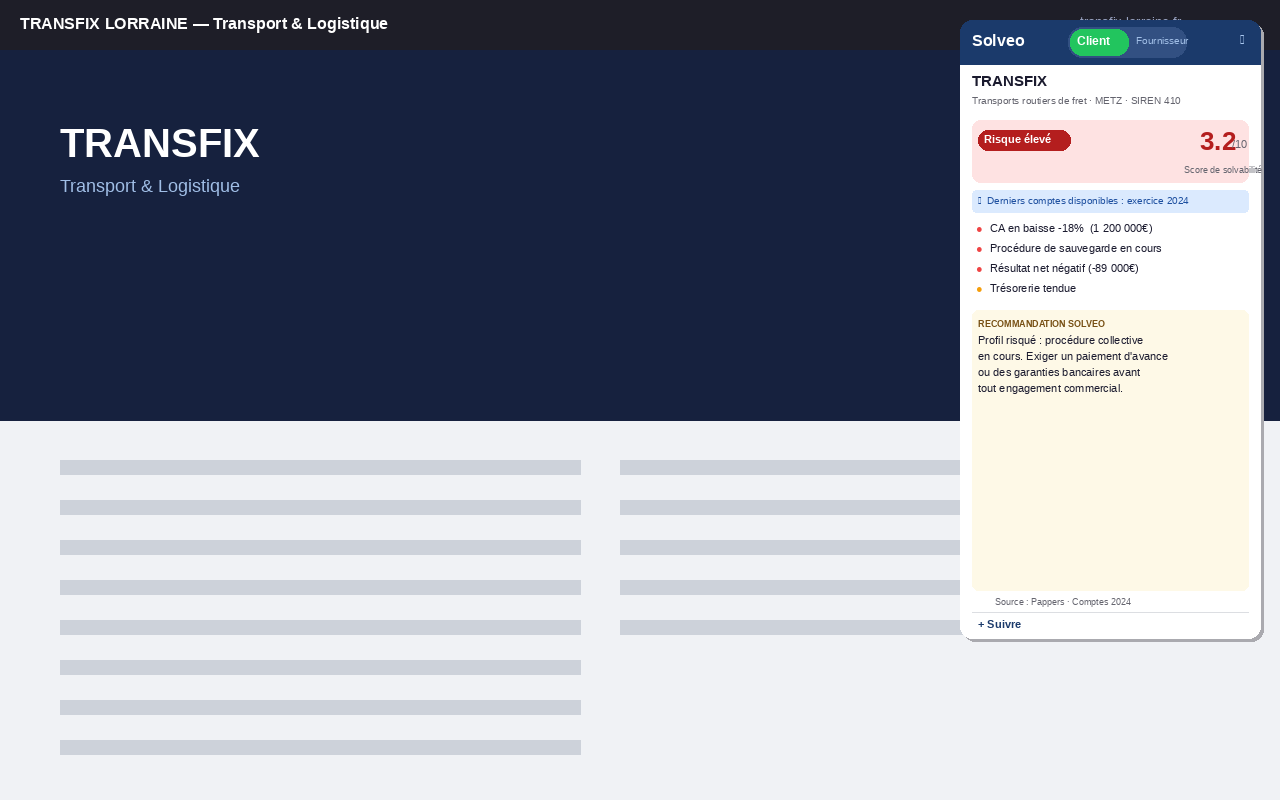Image resolution: width=1280 pixels, height=800 pixels.
Task: Click the Risque élevé badge
Action: point(1024,140)
